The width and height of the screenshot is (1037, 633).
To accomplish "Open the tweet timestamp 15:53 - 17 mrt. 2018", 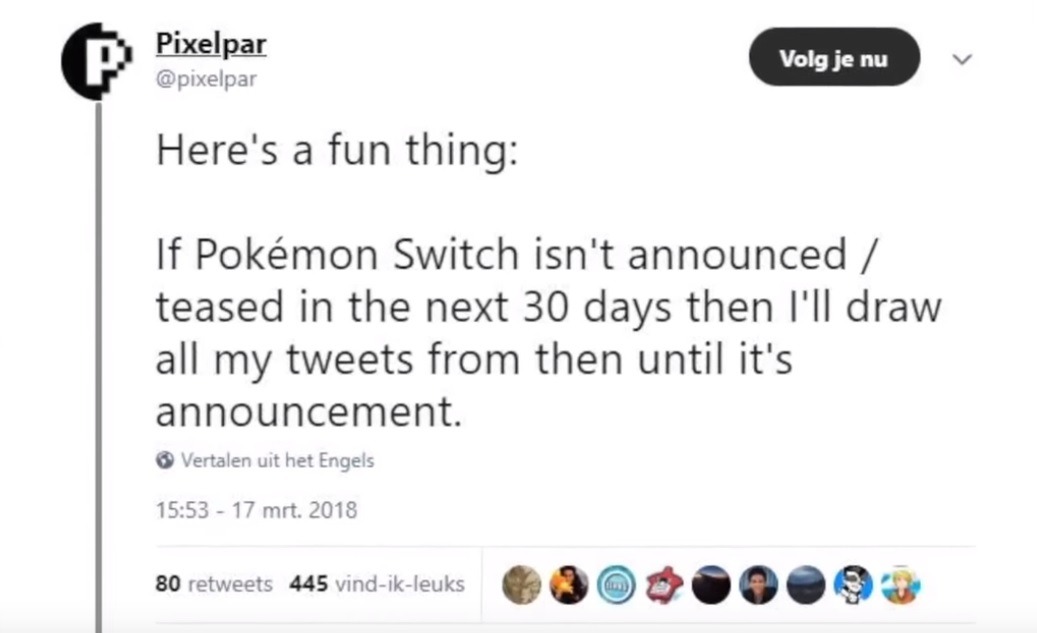I will (x=256, y=511).
